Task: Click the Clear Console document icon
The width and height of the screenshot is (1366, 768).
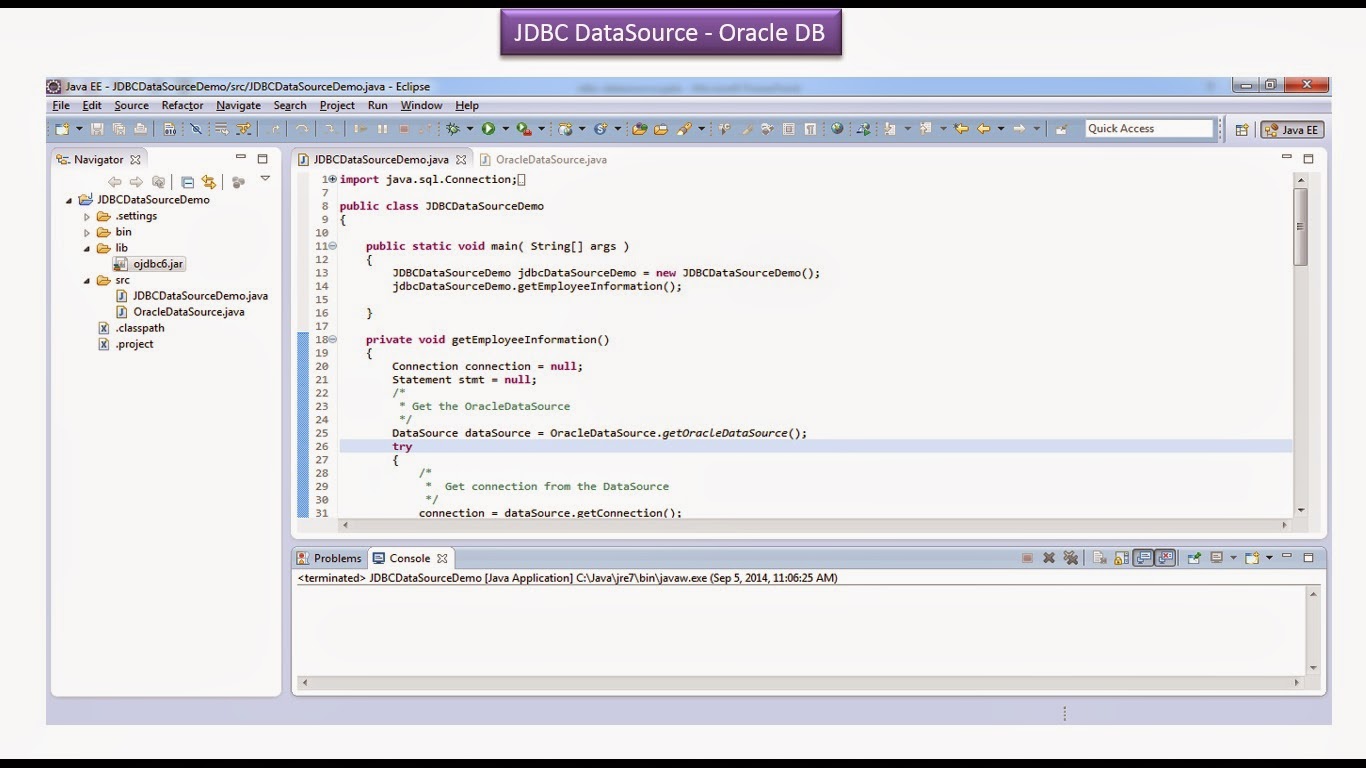Action: (1100, 558)
